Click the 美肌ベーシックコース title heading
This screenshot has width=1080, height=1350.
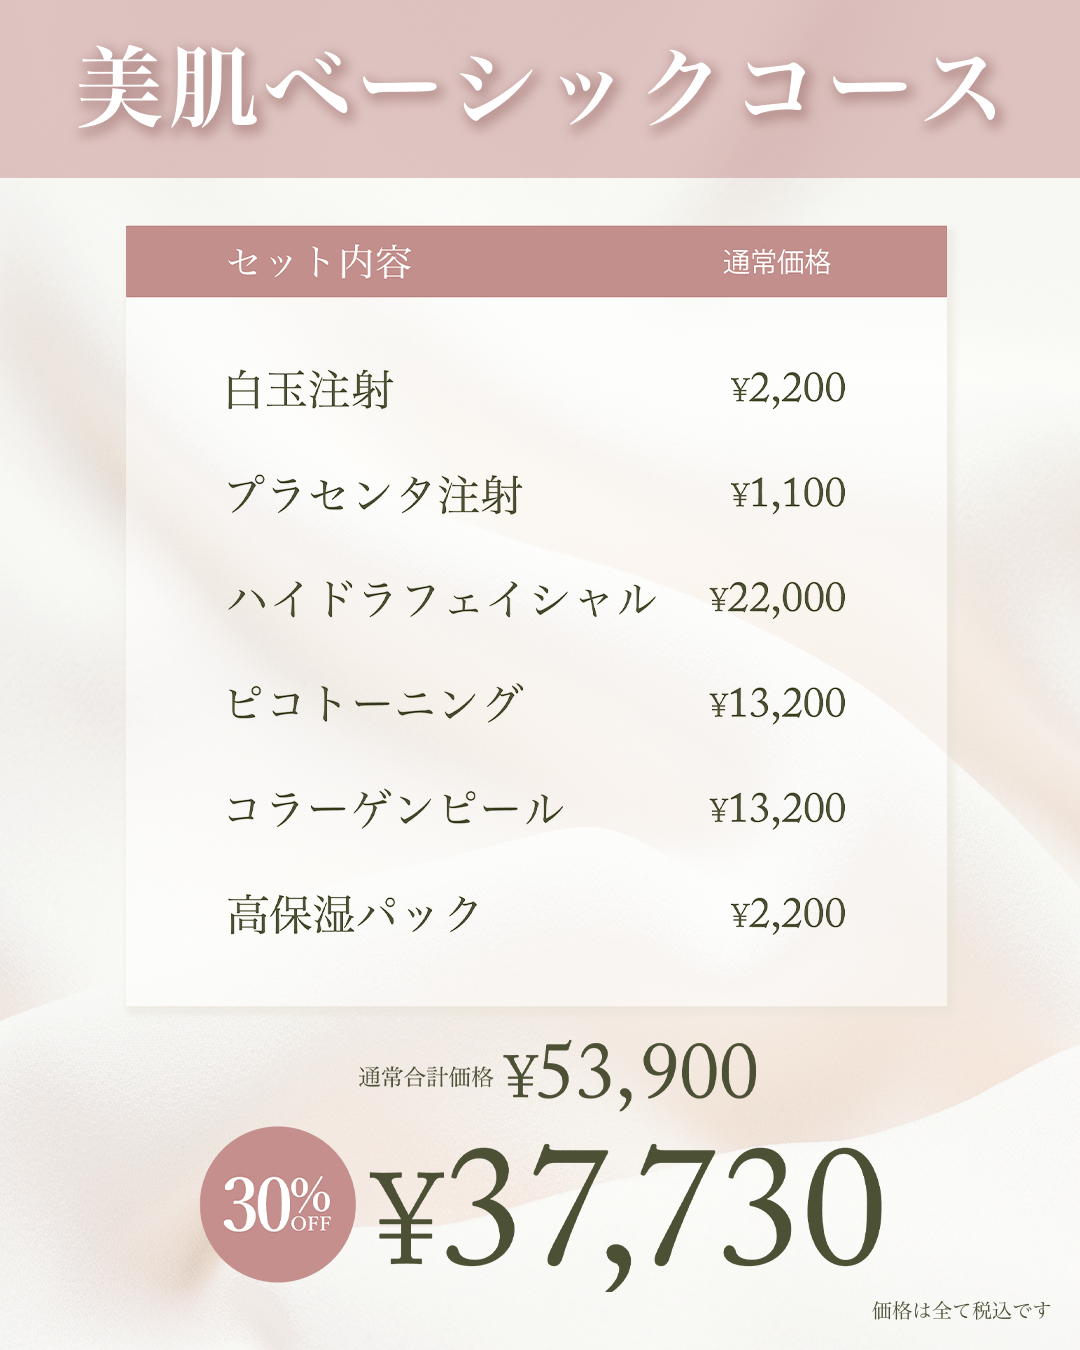tap(538, 90)
